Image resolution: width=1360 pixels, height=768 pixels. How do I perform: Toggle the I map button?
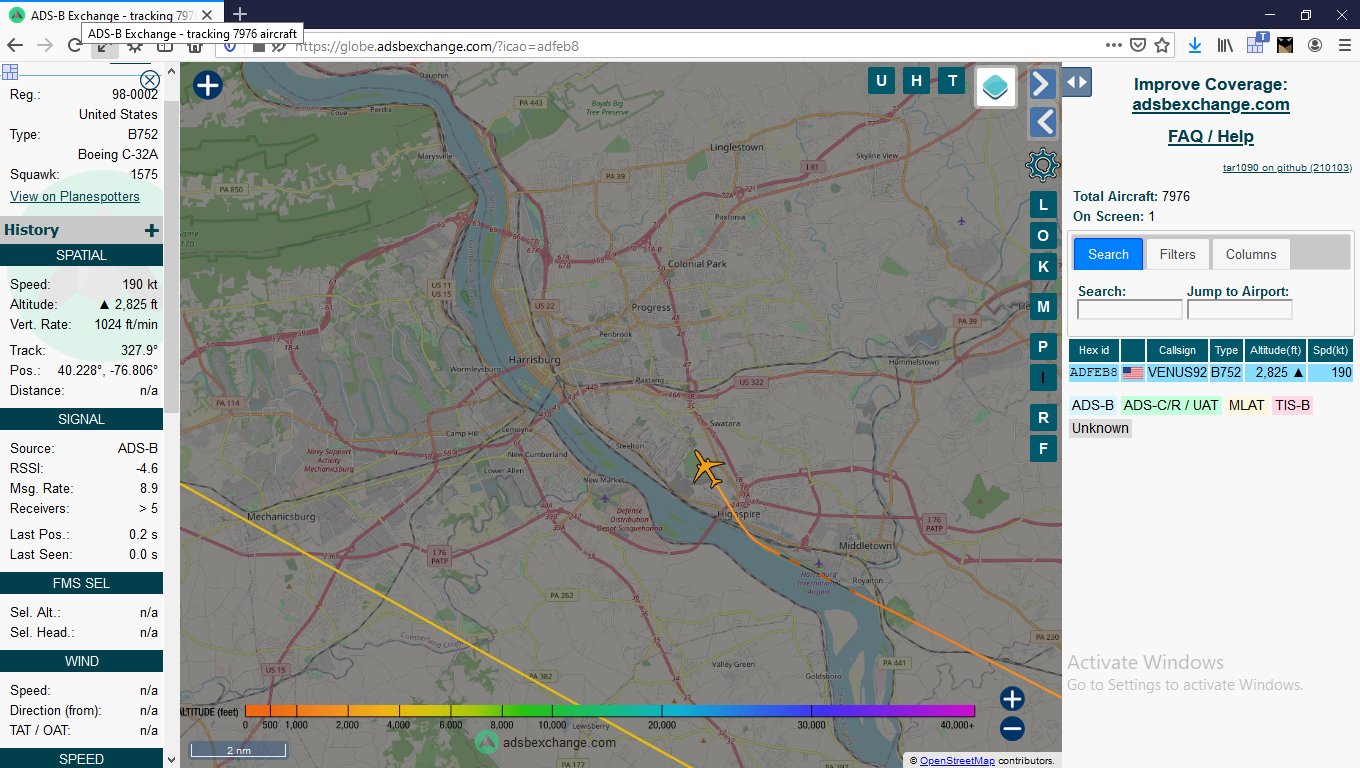1043,378
